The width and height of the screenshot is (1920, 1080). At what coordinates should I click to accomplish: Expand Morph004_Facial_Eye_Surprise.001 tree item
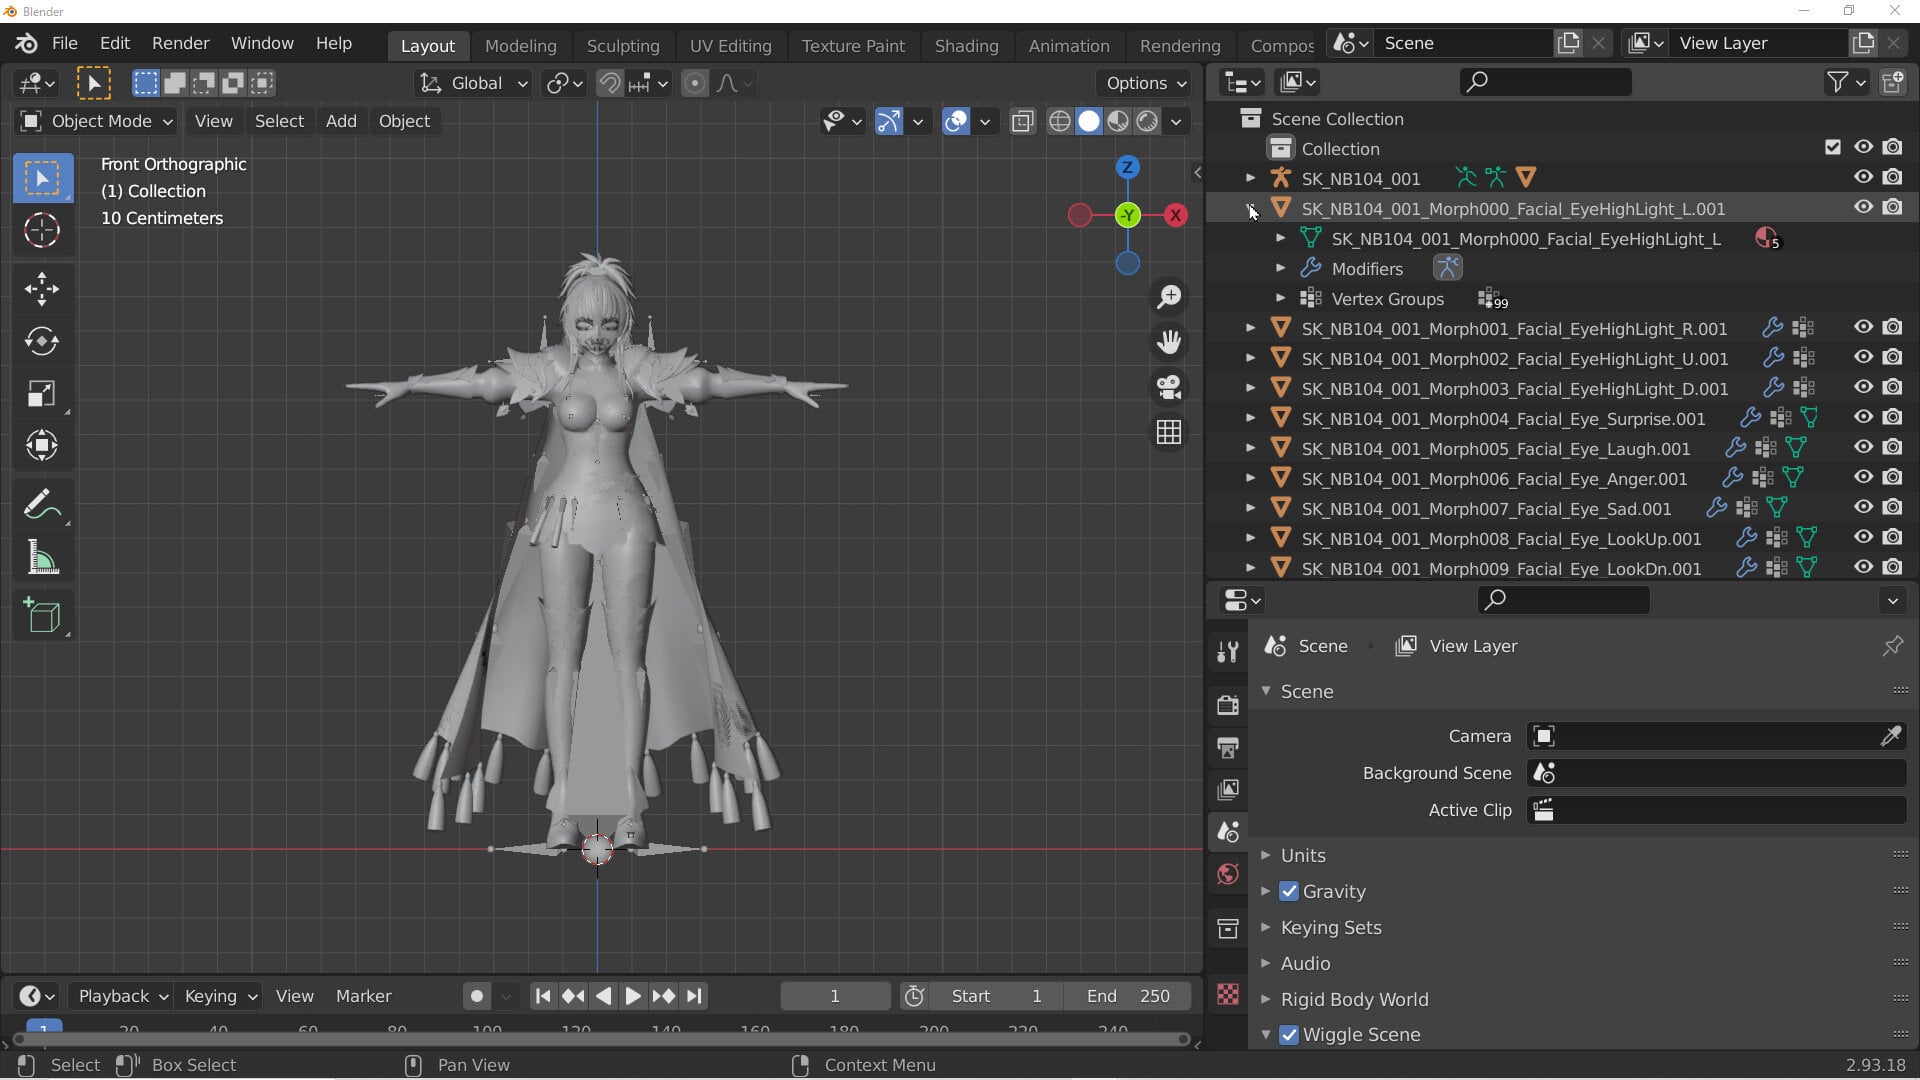tap(1250, 418)
